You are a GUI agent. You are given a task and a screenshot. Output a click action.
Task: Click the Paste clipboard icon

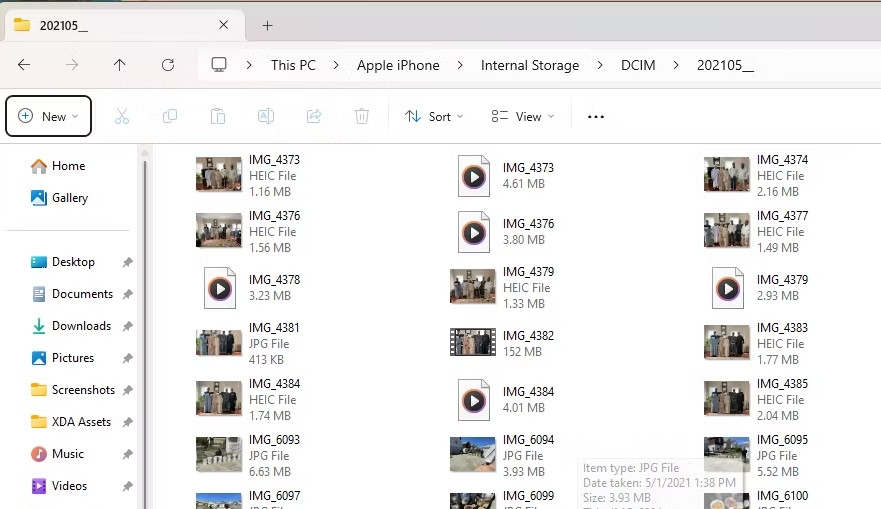point(218,116)
